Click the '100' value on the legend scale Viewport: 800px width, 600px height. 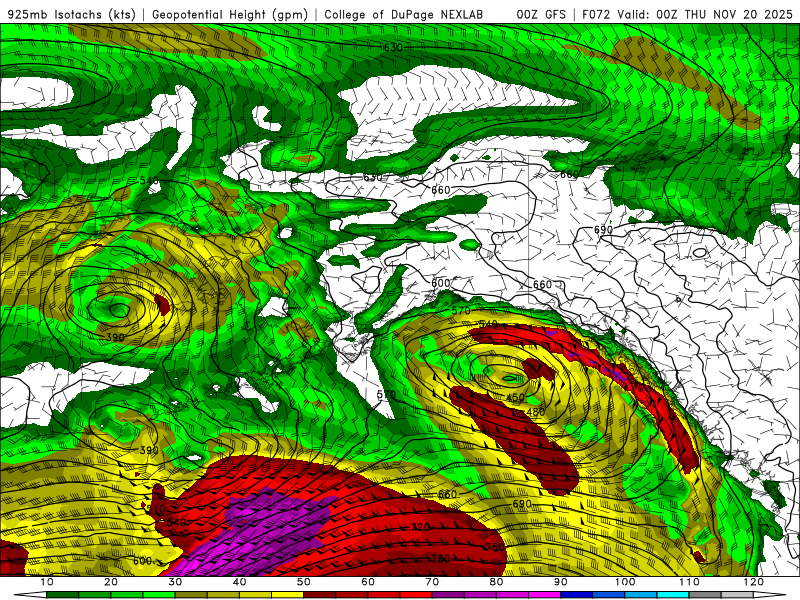point(625,582)
